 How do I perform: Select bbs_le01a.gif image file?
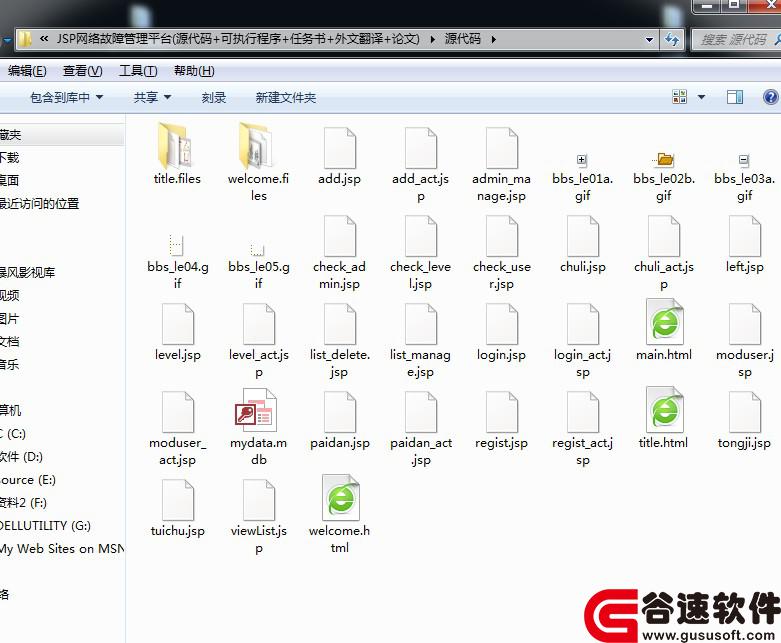582,177
